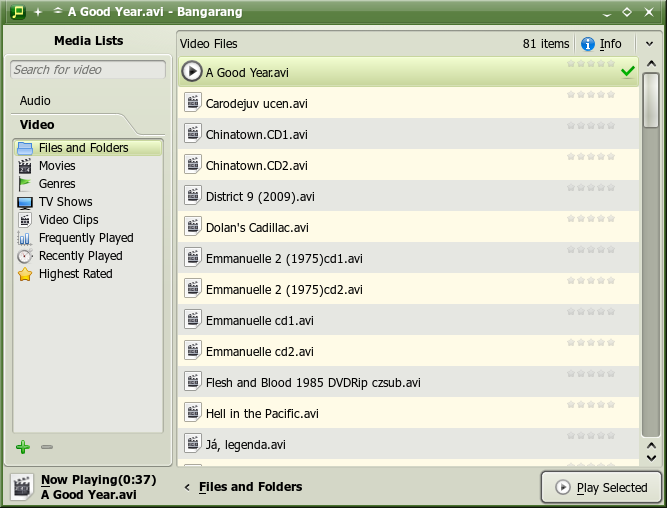Click the Files and Folders breadcrumb at bottom
667x508 pixels.
coord(251,487)
